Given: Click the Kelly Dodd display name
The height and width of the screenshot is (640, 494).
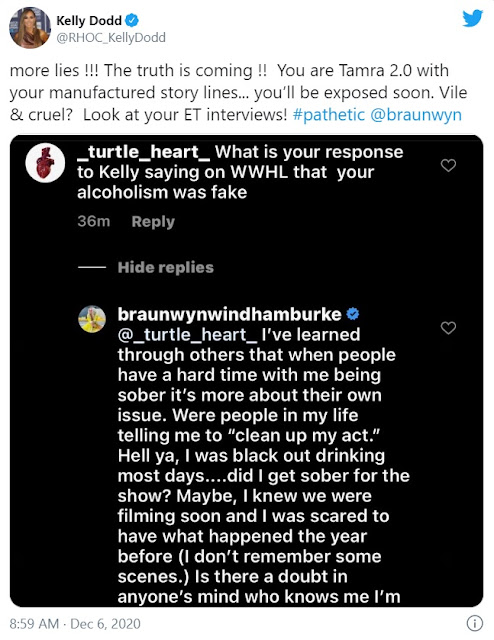Looking at the screenshot, I should pos(89,20).
